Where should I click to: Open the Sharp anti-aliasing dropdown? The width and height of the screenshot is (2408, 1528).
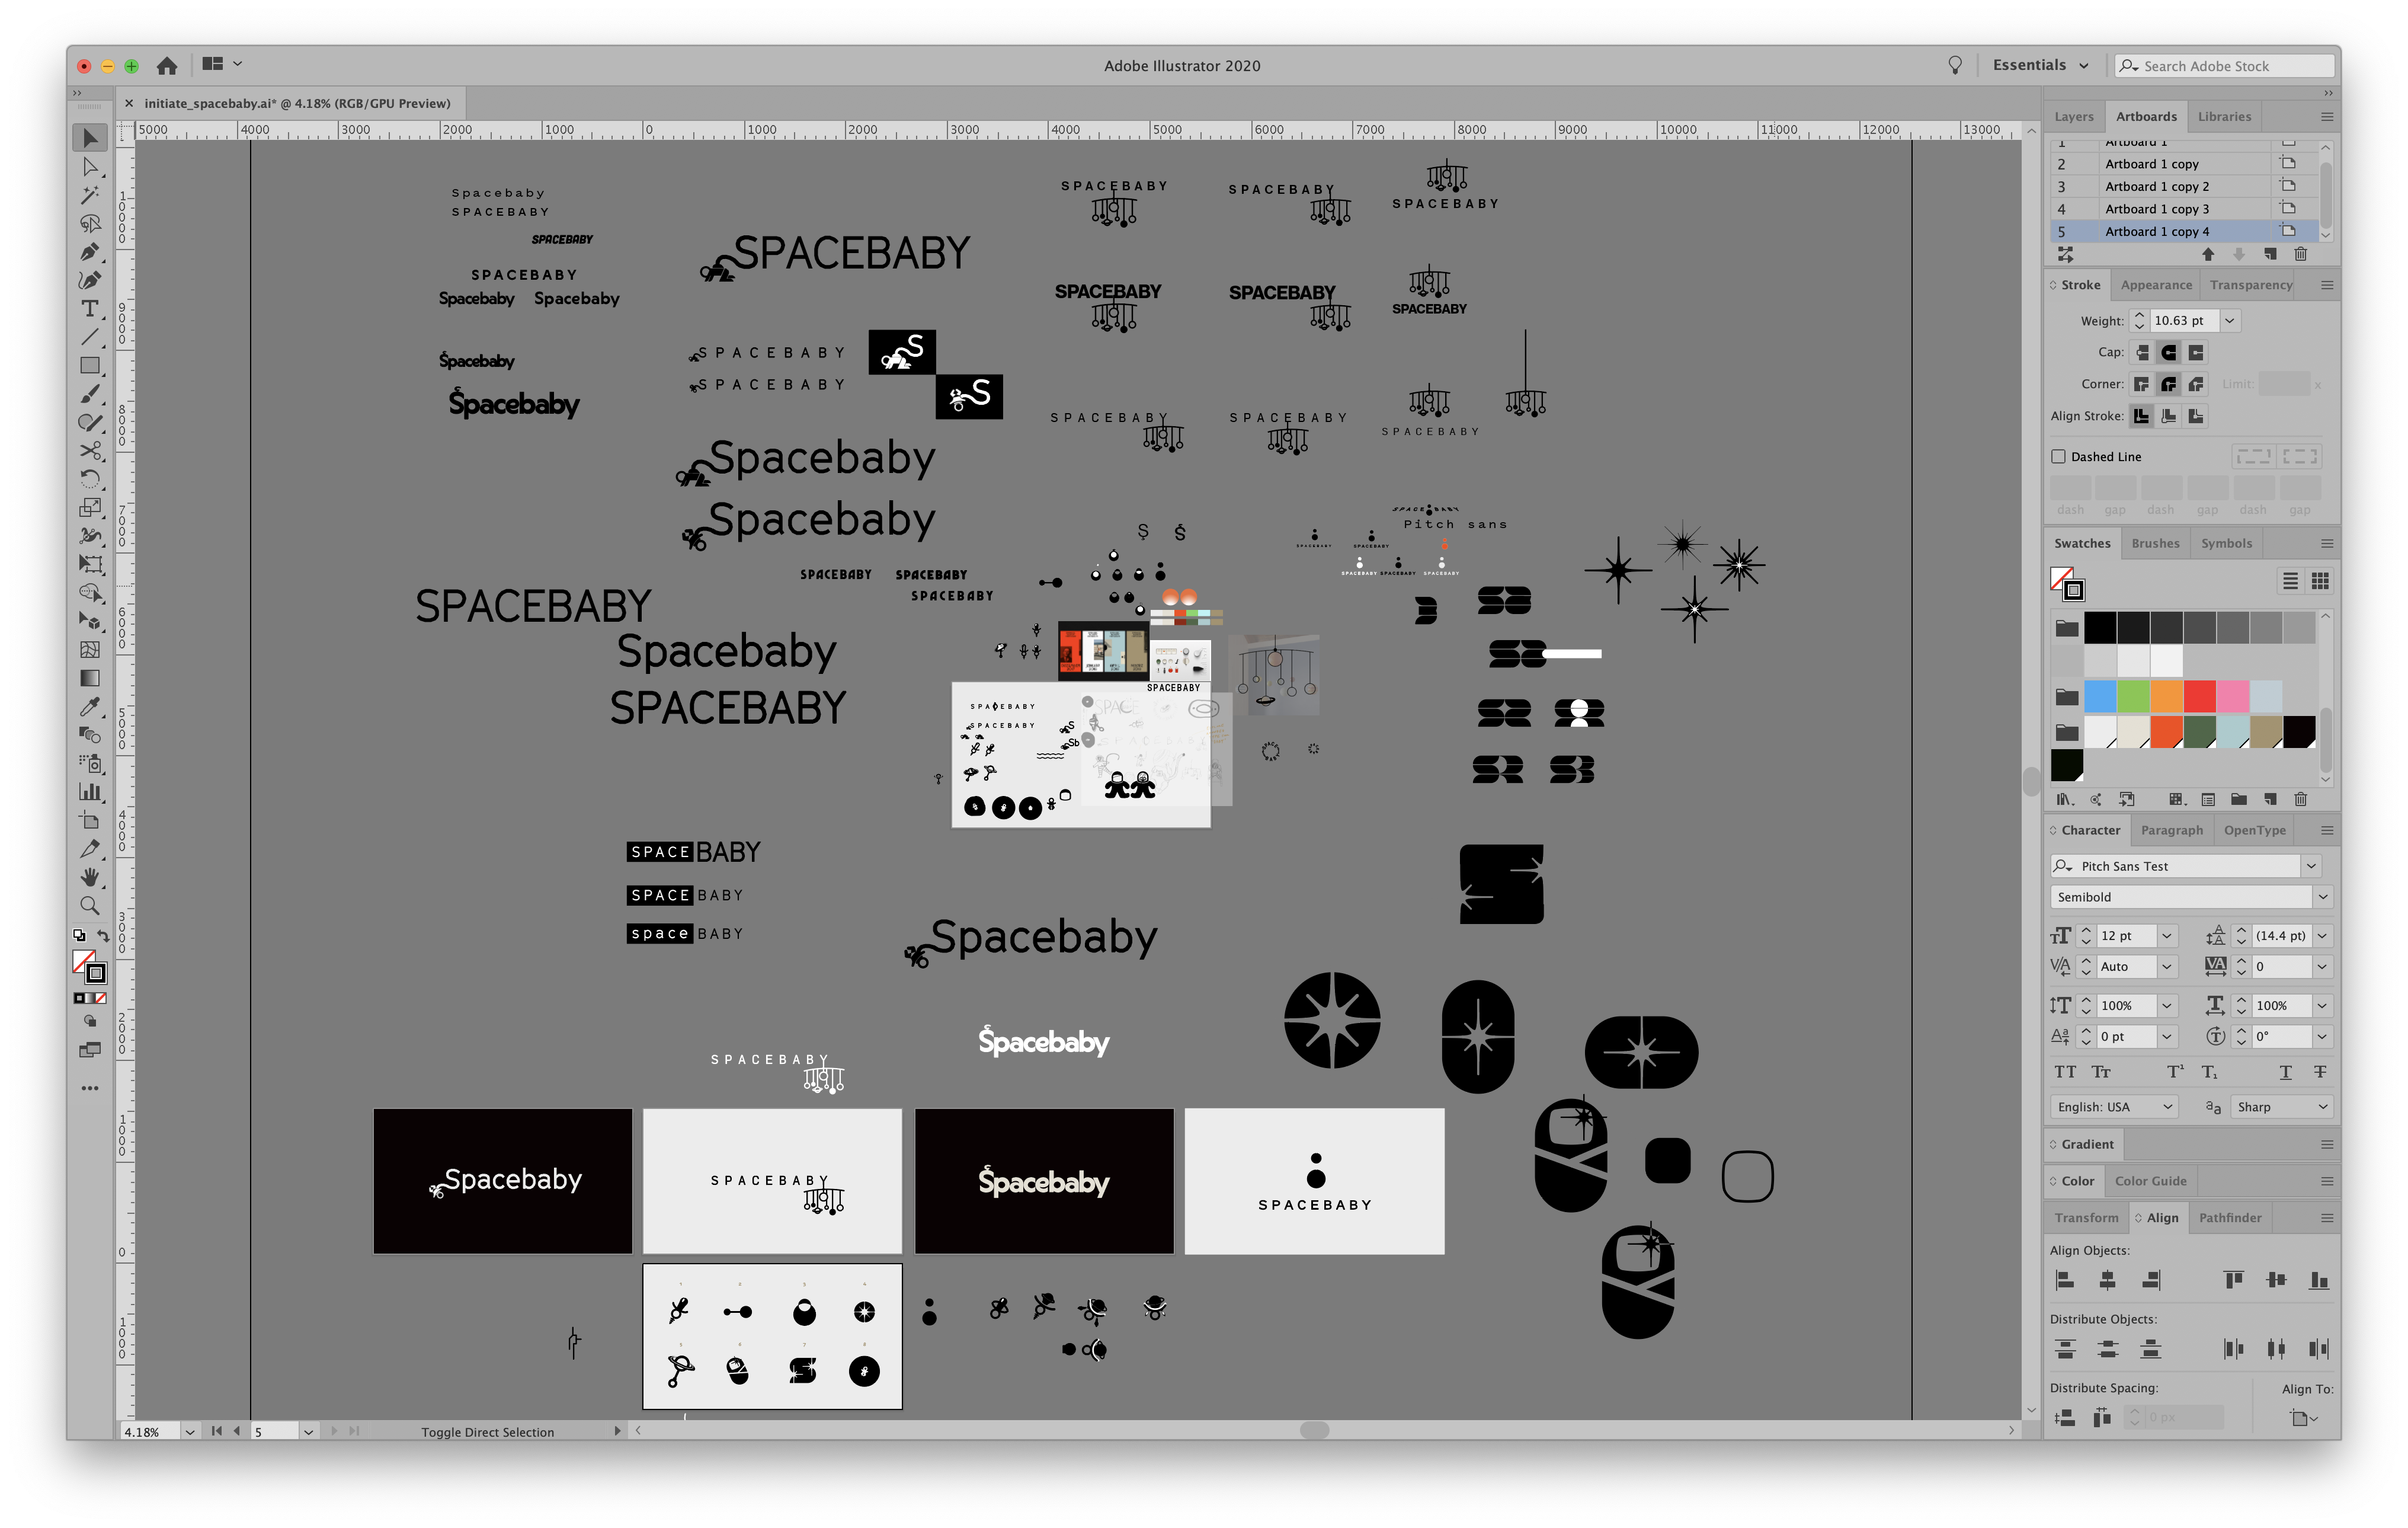(x=2282, y=1107)
